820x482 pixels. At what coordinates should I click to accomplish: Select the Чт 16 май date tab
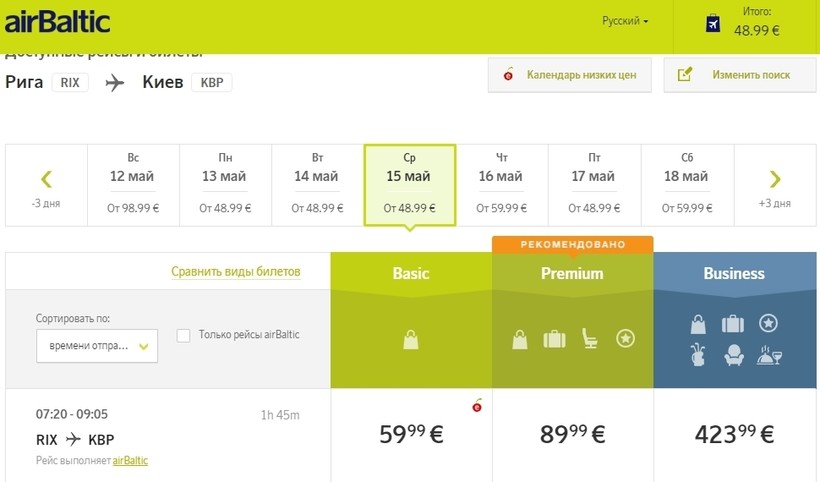pos(502,186)
